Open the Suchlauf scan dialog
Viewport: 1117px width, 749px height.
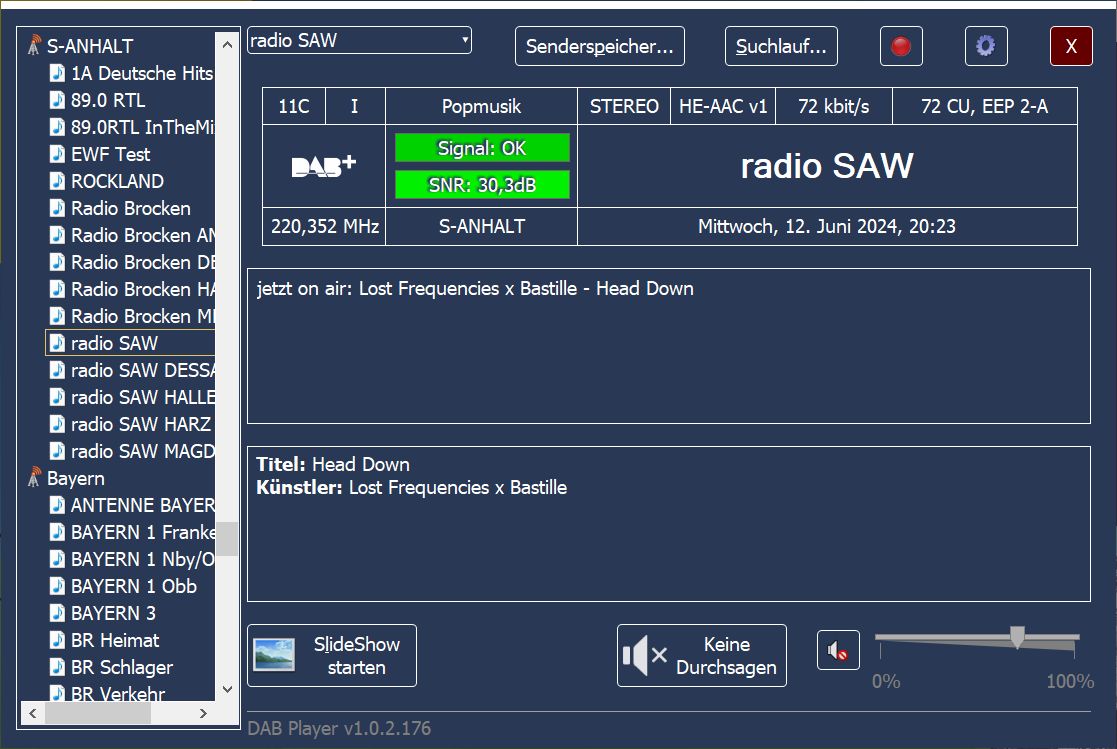[781, 46]
